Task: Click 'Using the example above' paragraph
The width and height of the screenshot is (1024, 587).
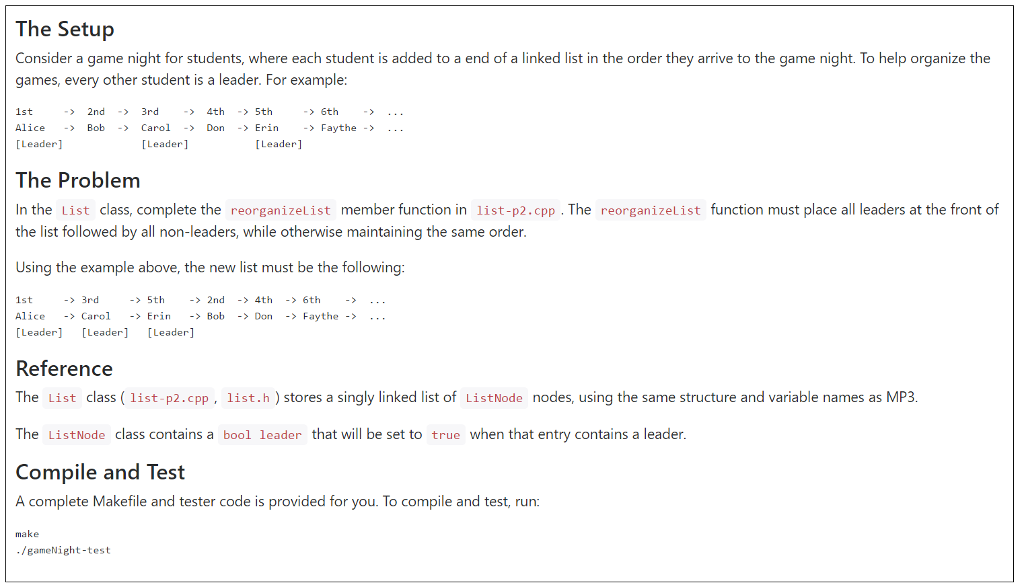Action: point(210,268)
